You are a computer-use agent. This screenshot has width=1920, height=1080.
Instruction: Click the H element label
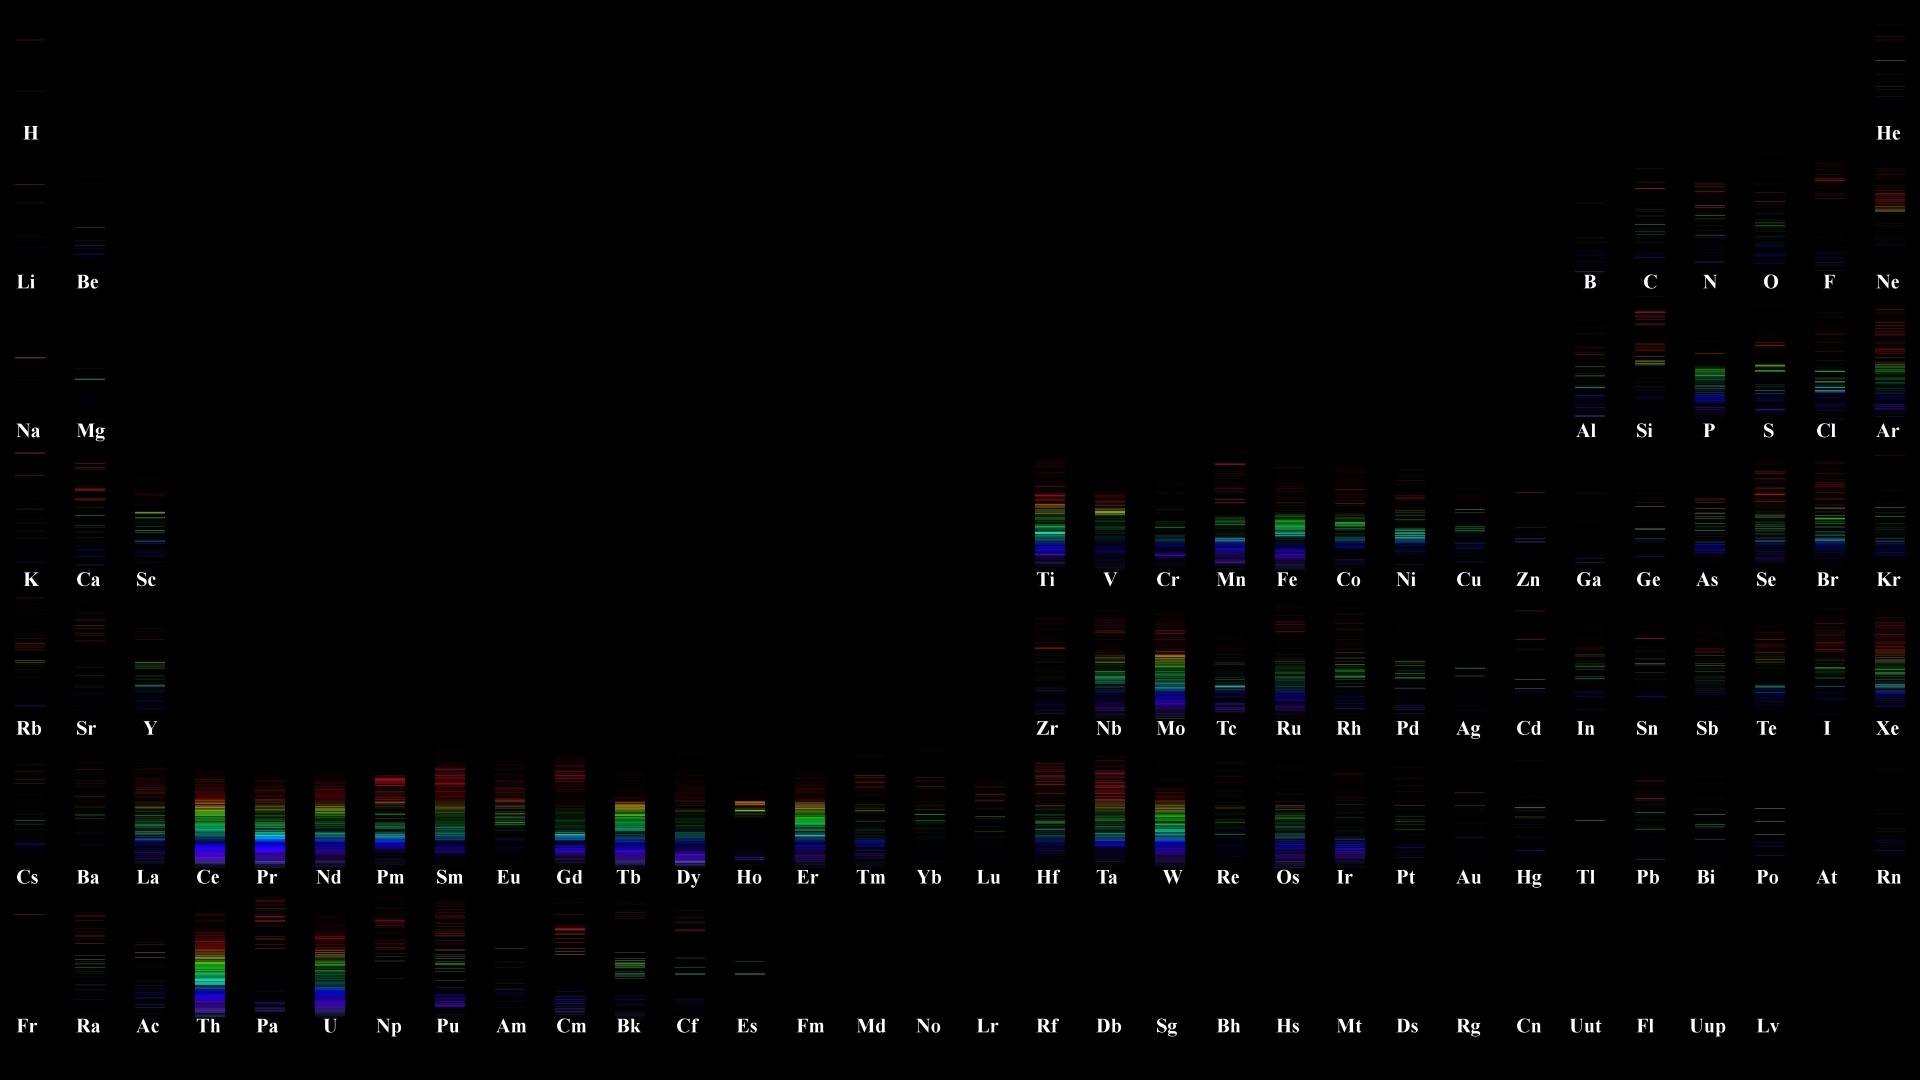31,133
